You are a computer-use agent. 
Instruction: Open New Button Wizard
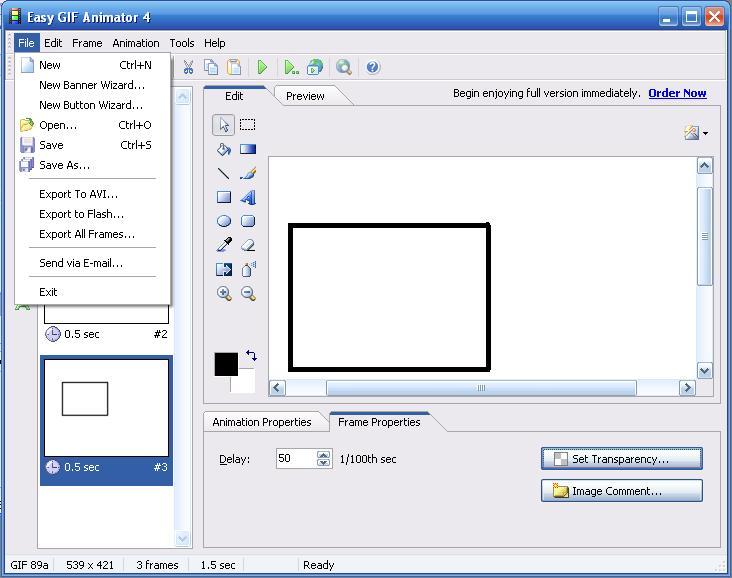click(92, 105)
